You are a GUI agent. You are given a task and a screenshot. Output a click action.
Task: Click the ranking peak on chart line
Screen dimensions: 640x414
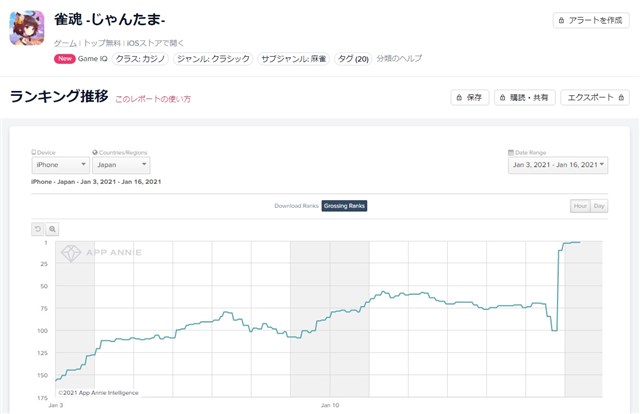pyautogui.click(x=575, y=242)
